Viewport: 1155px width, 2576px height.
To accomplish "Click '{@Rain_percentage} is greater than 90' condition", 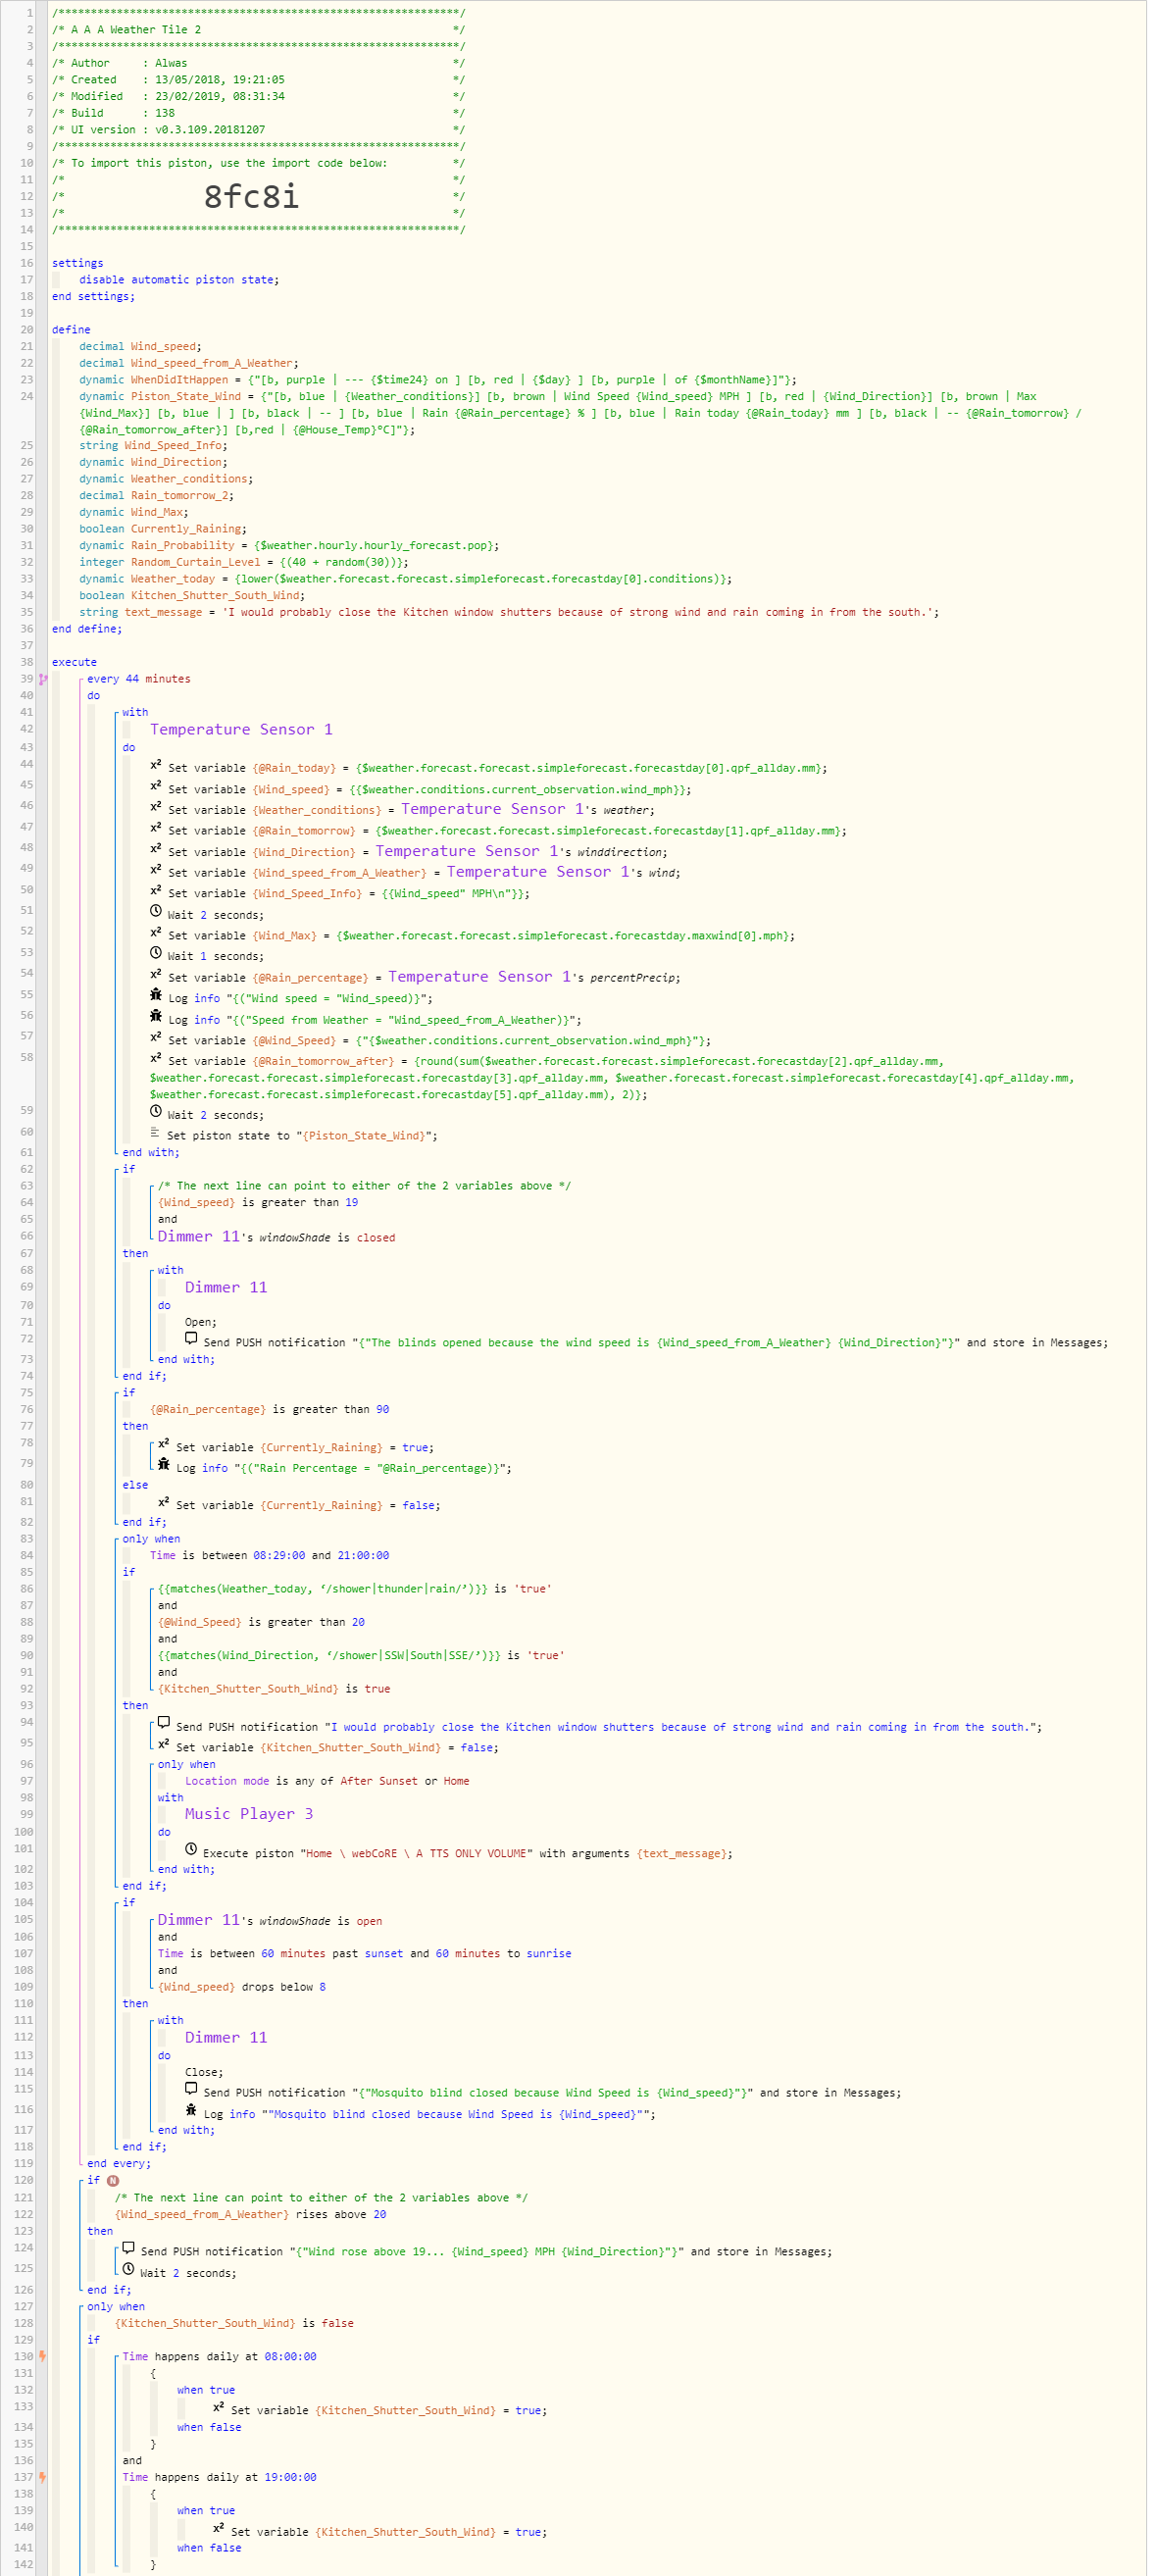I will (270, 1410).
